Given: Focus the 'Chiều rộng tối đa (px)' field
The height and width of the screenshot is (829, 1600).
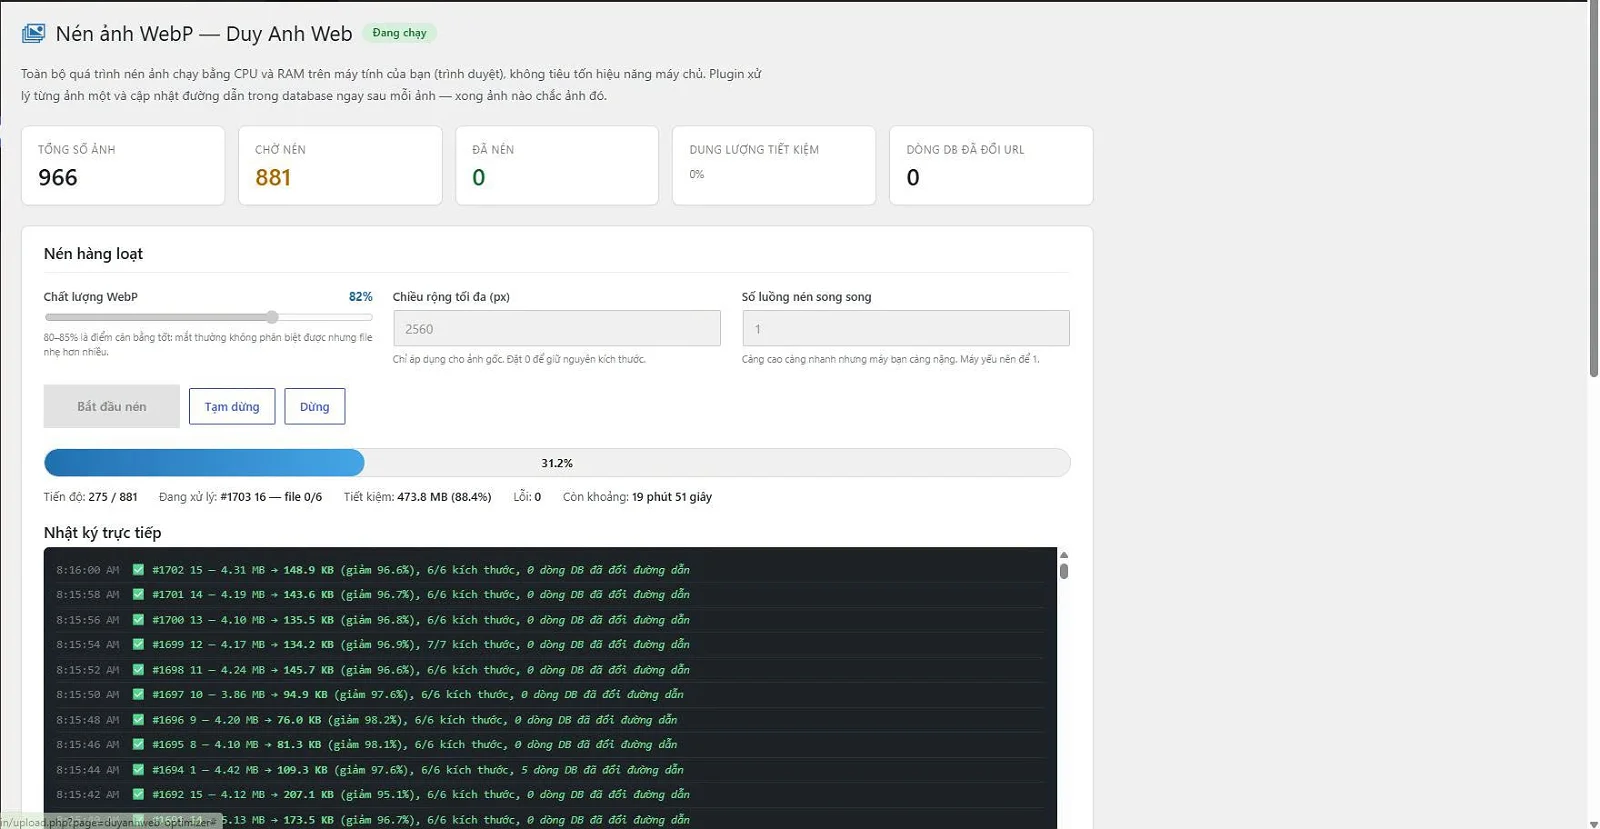Looking at the screenshot, I should 557,329.
